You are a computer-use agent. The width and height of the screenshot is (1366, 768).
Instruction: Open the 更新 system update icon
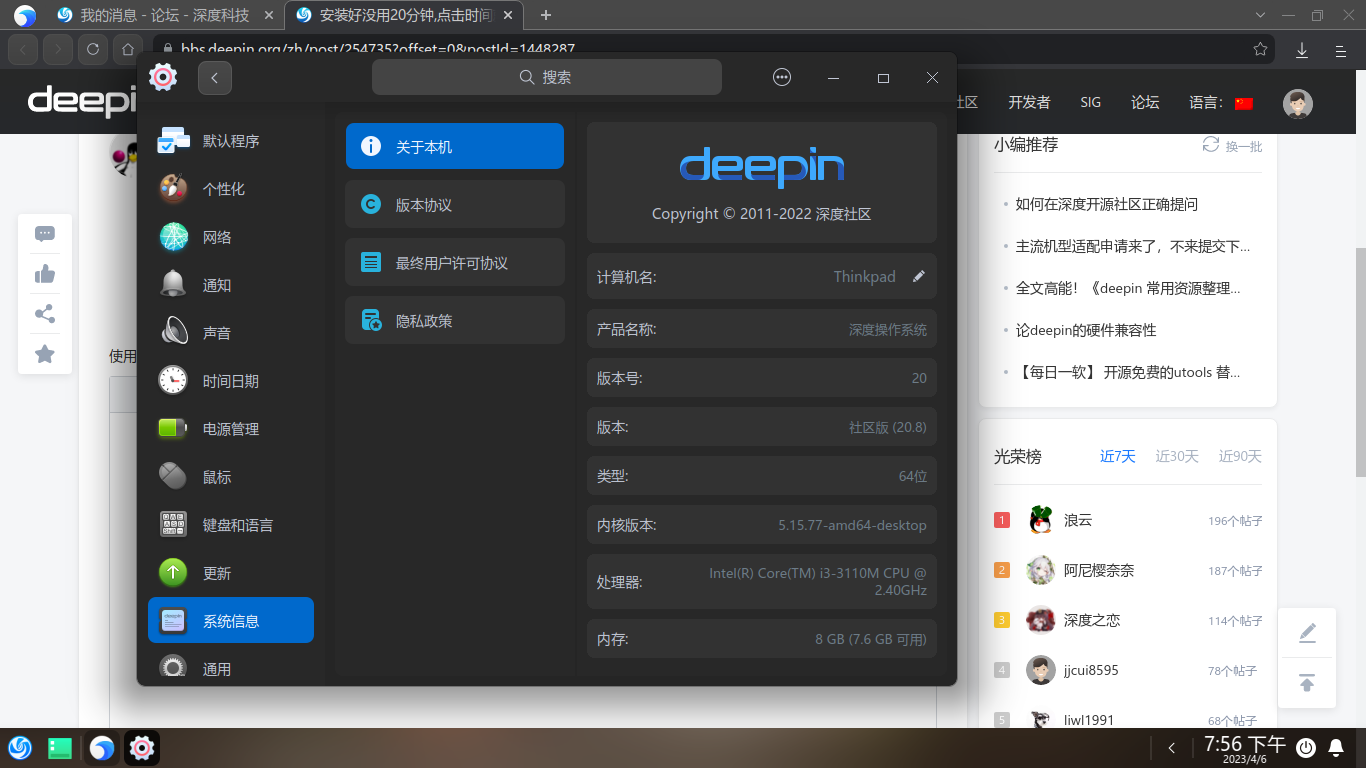(173, 572)
